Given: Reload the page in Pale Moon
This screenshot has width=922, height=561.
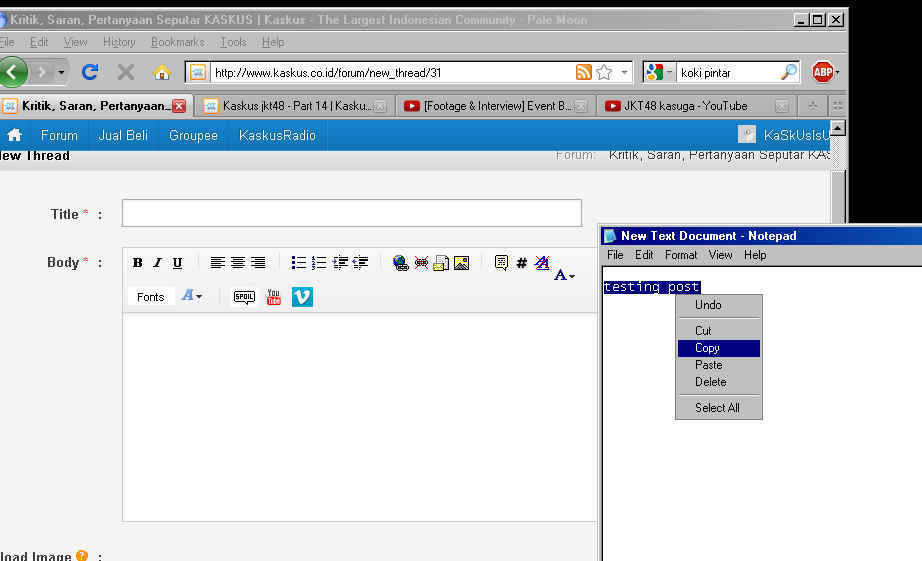Looking at the screenshot, I should [90, 72].
